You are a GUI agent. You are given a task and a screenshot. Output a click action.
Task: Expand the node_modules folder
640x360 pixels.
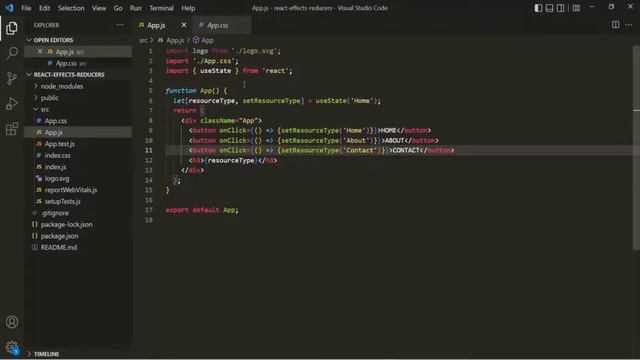tap(62, 86)
